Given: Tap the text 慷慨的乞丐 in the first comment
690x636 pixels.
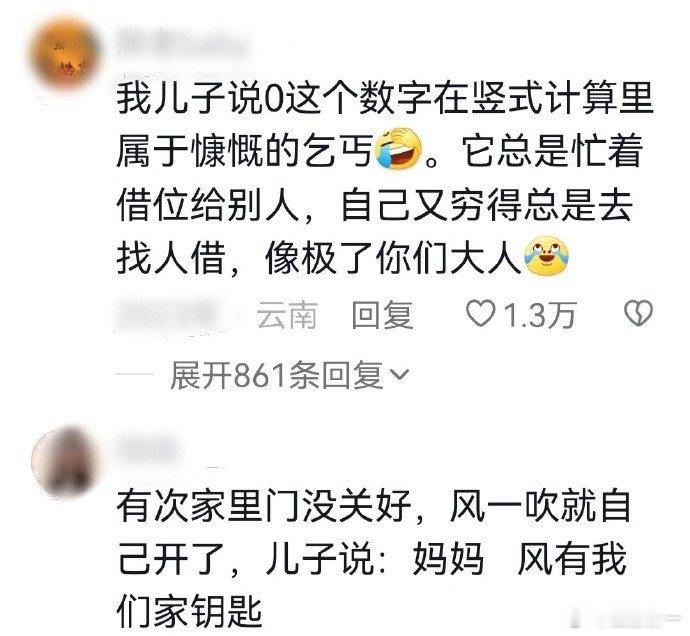Looking at the screenshot, I should tap(282, 151).
